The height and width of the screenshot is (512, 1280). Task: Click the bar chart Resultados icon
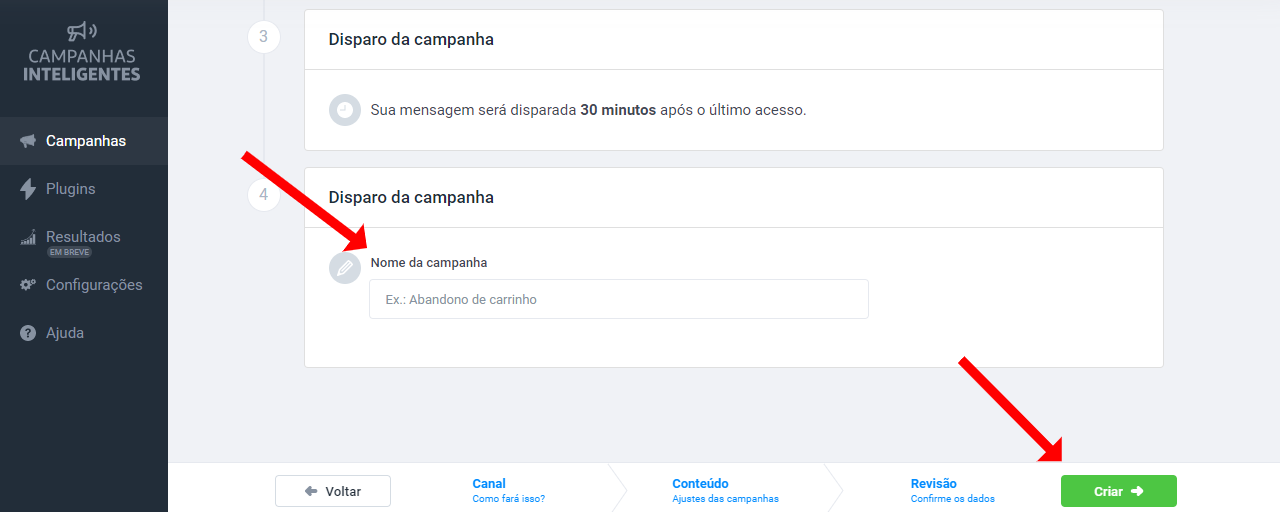28,238
